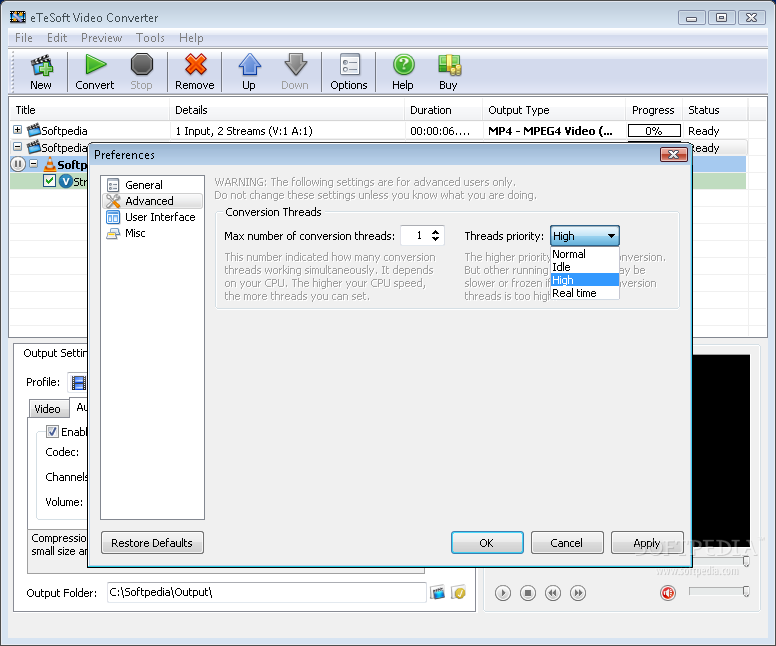Fast forward the preview player
The height and width of the screenshot is (646, 776).
tap(578, 593)
